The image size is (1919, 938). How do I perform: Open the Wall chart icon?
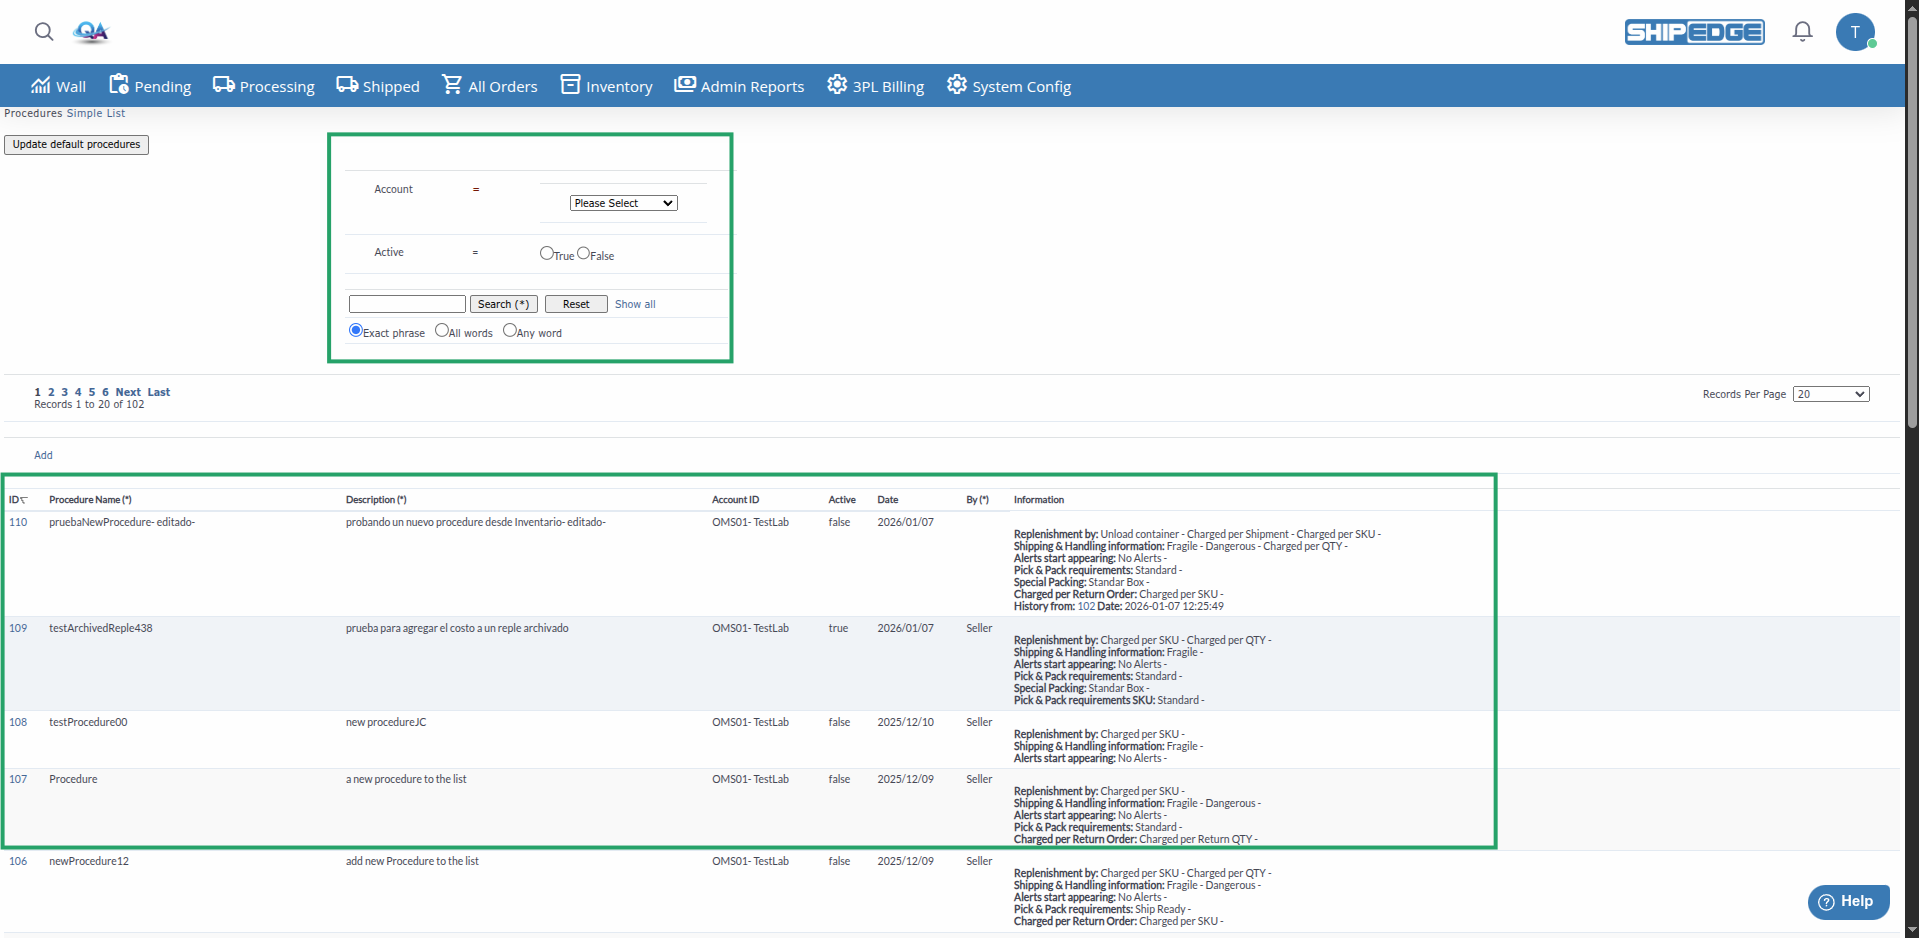pos(41,85)
